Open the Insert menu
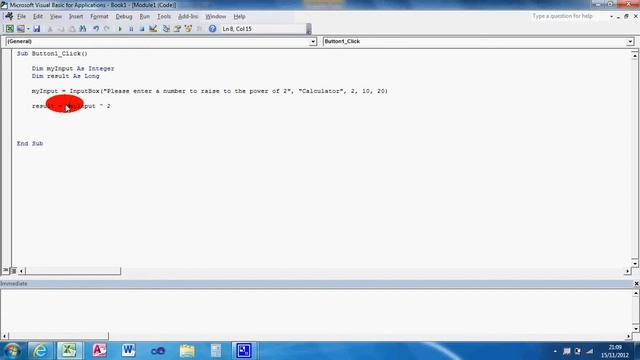640x360 pixels. [x=76, y=16]
